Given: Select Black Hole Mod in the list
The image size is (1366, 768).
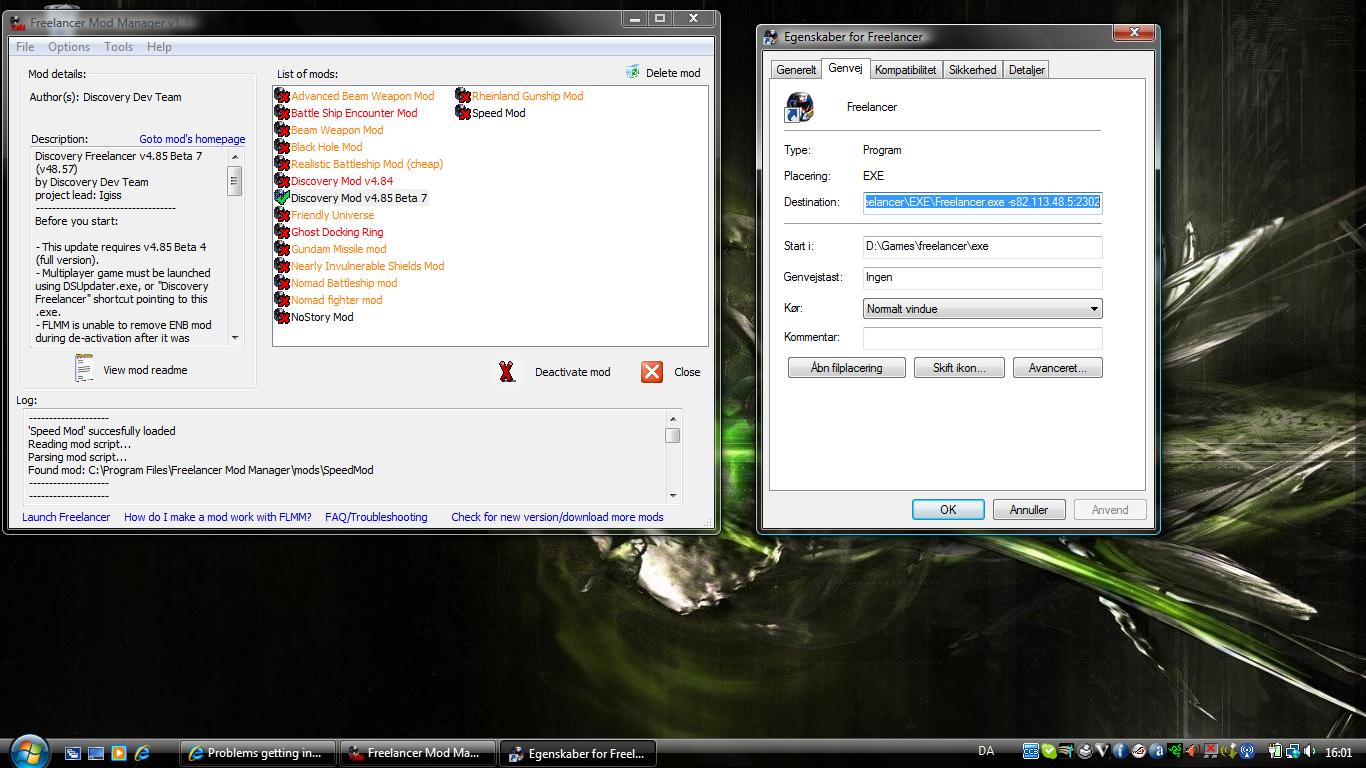Looking at the screenshot, I should pyautogui.click(x=326, y=147).
